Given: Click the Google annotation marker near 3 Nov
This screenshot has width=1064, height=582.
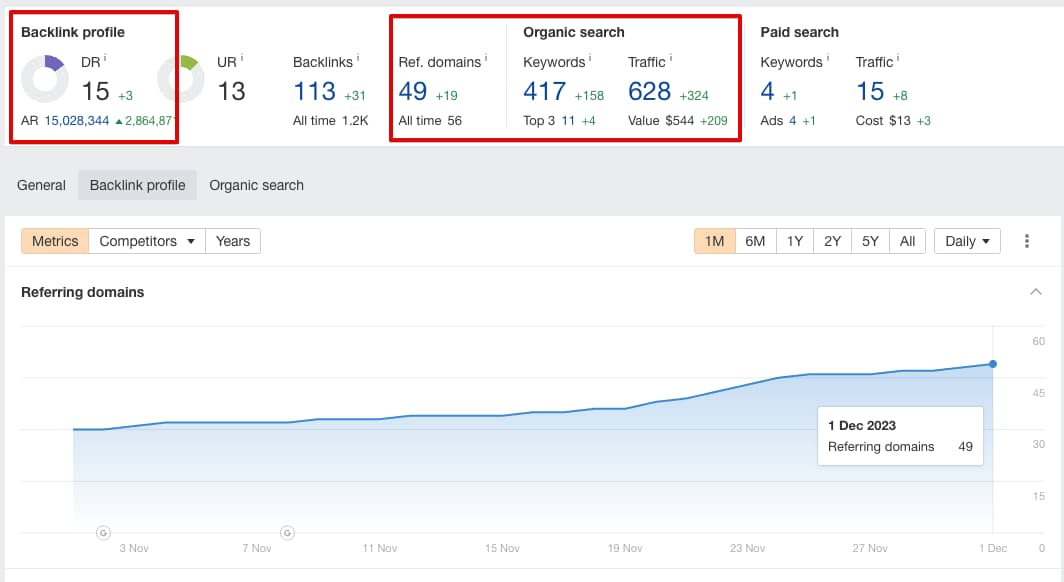Looking at the screenshot, I should (104, 533).
